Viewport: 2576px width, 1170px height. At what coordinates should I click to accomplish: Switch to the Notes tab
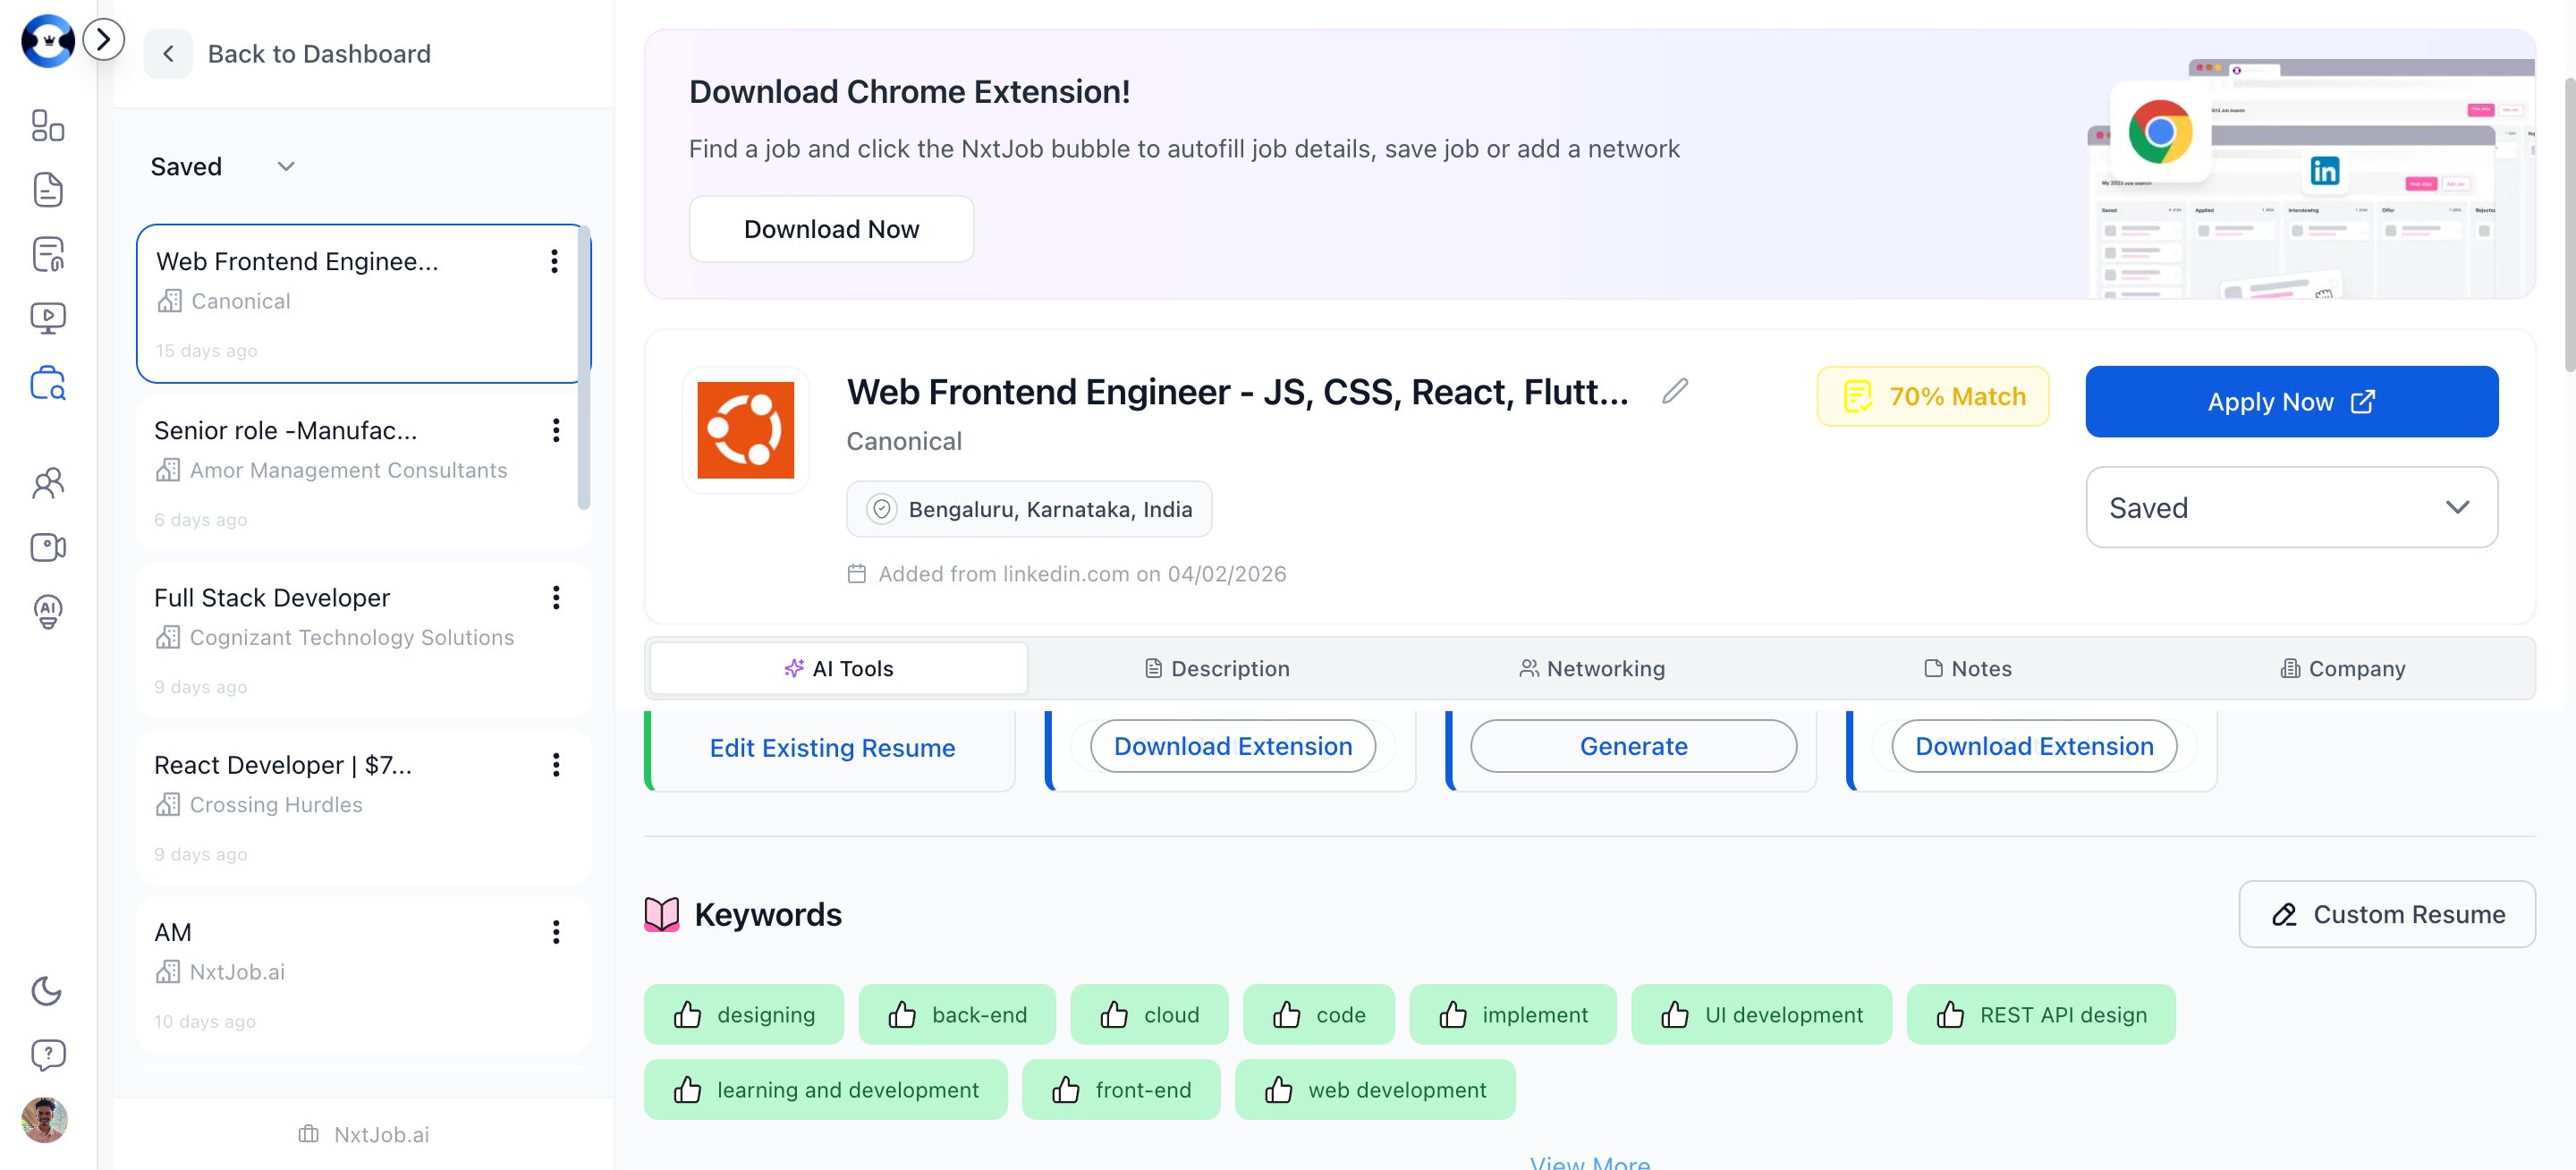pos(1968,669)
